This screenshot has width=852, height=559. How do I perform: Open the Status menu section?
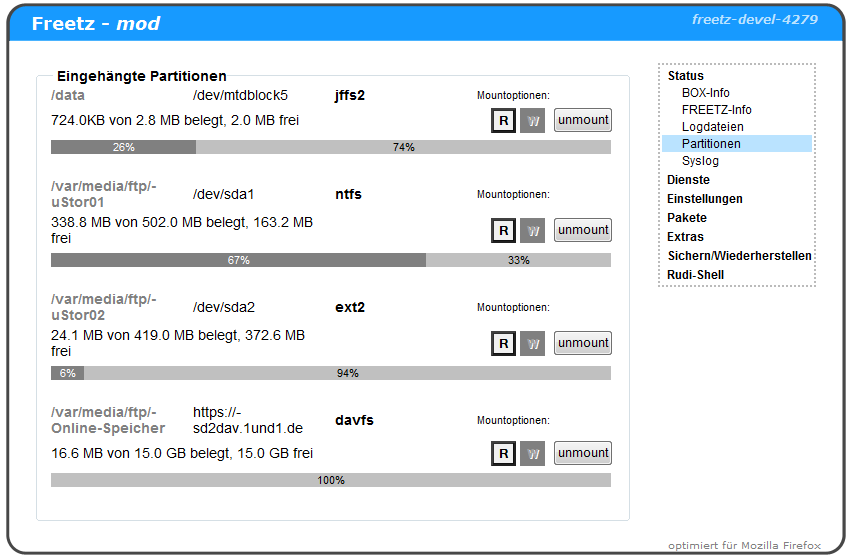[x=685, y=76]
